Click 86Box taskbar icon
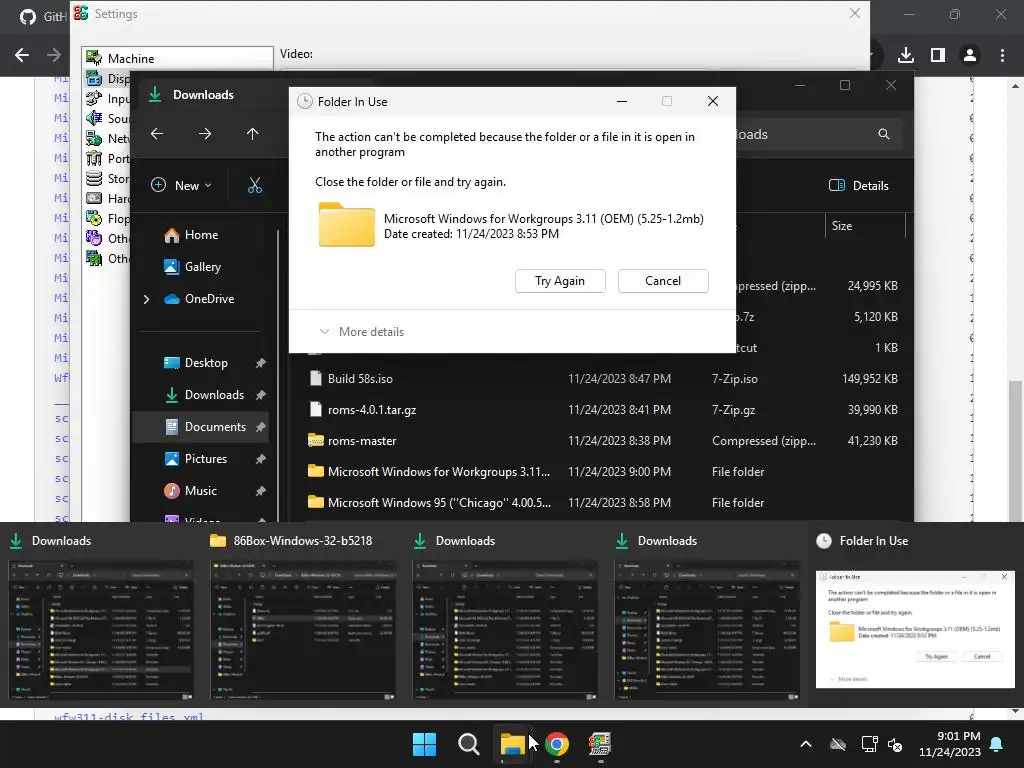This screenshot has height=768, width=1024. click(x=600, y=744)
